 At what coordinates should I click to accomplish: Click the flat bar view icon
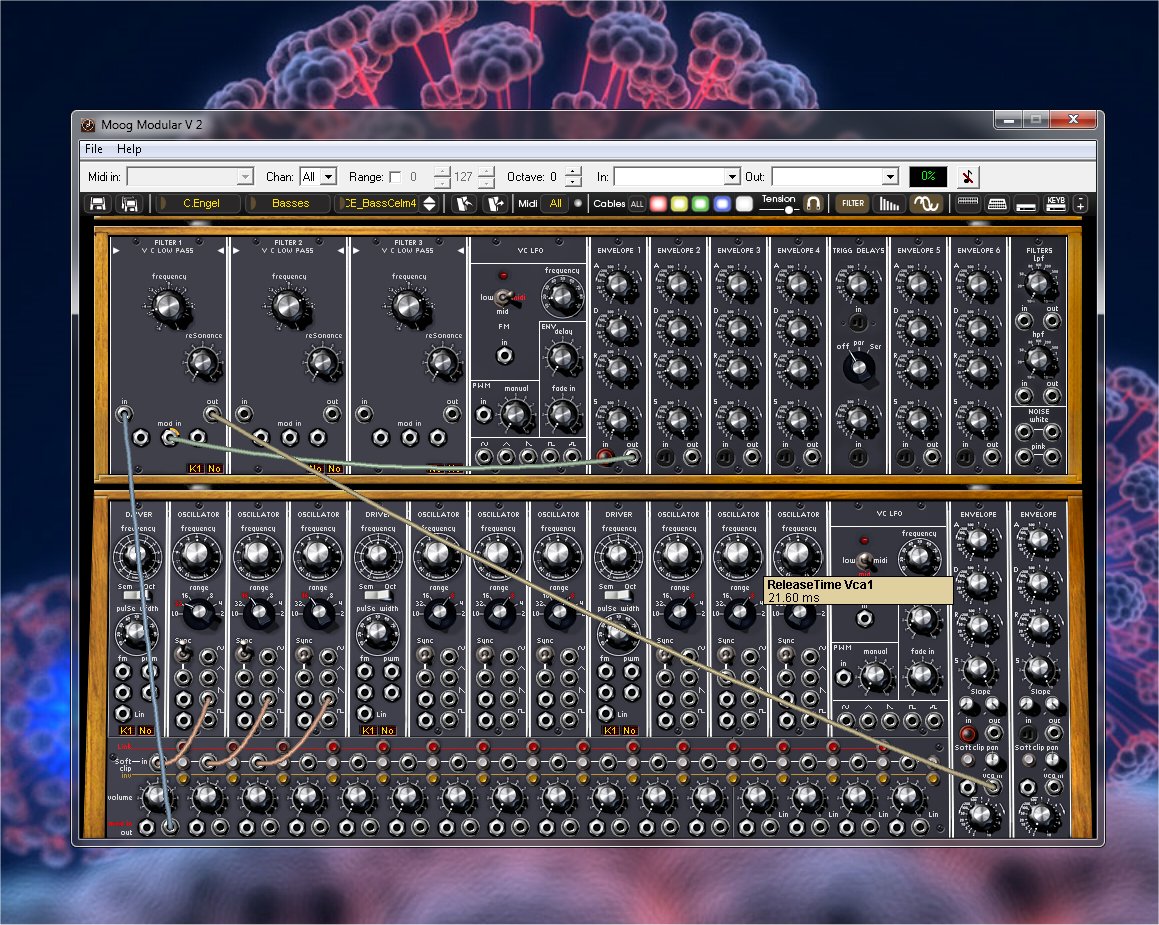point(1026,206)
